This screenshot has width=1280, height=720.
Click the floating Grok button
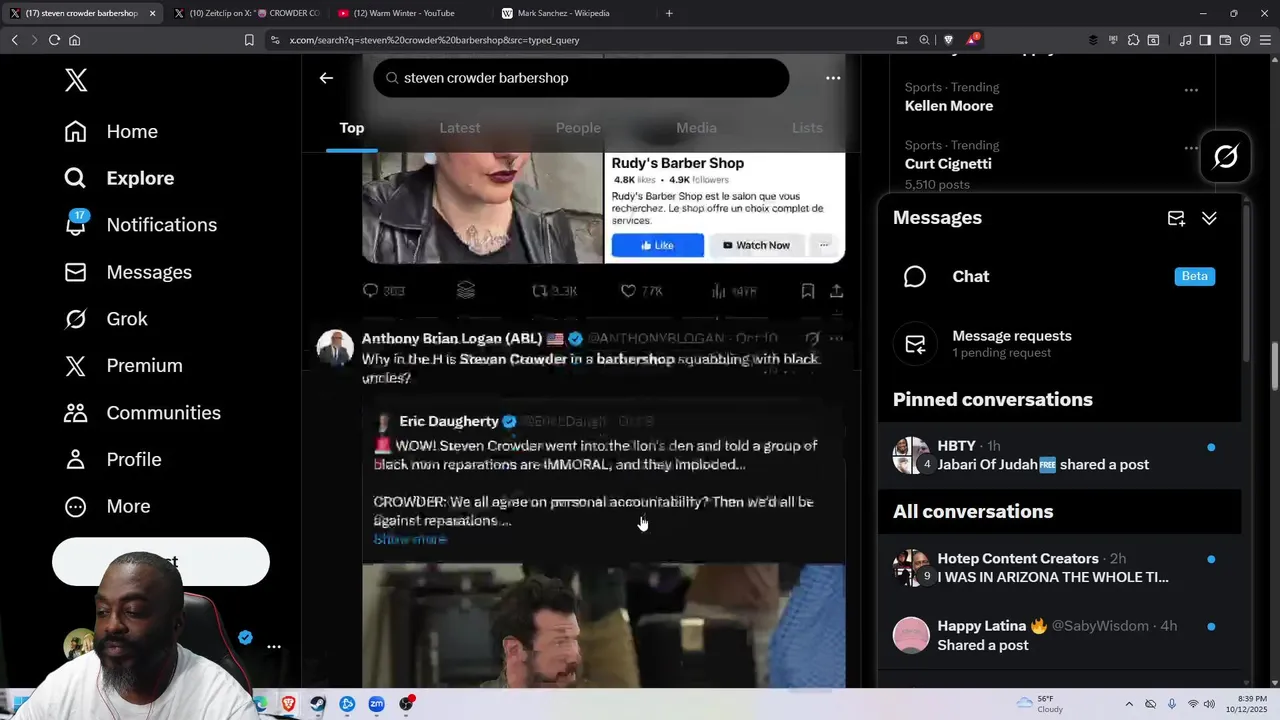tap(1226, 157)
